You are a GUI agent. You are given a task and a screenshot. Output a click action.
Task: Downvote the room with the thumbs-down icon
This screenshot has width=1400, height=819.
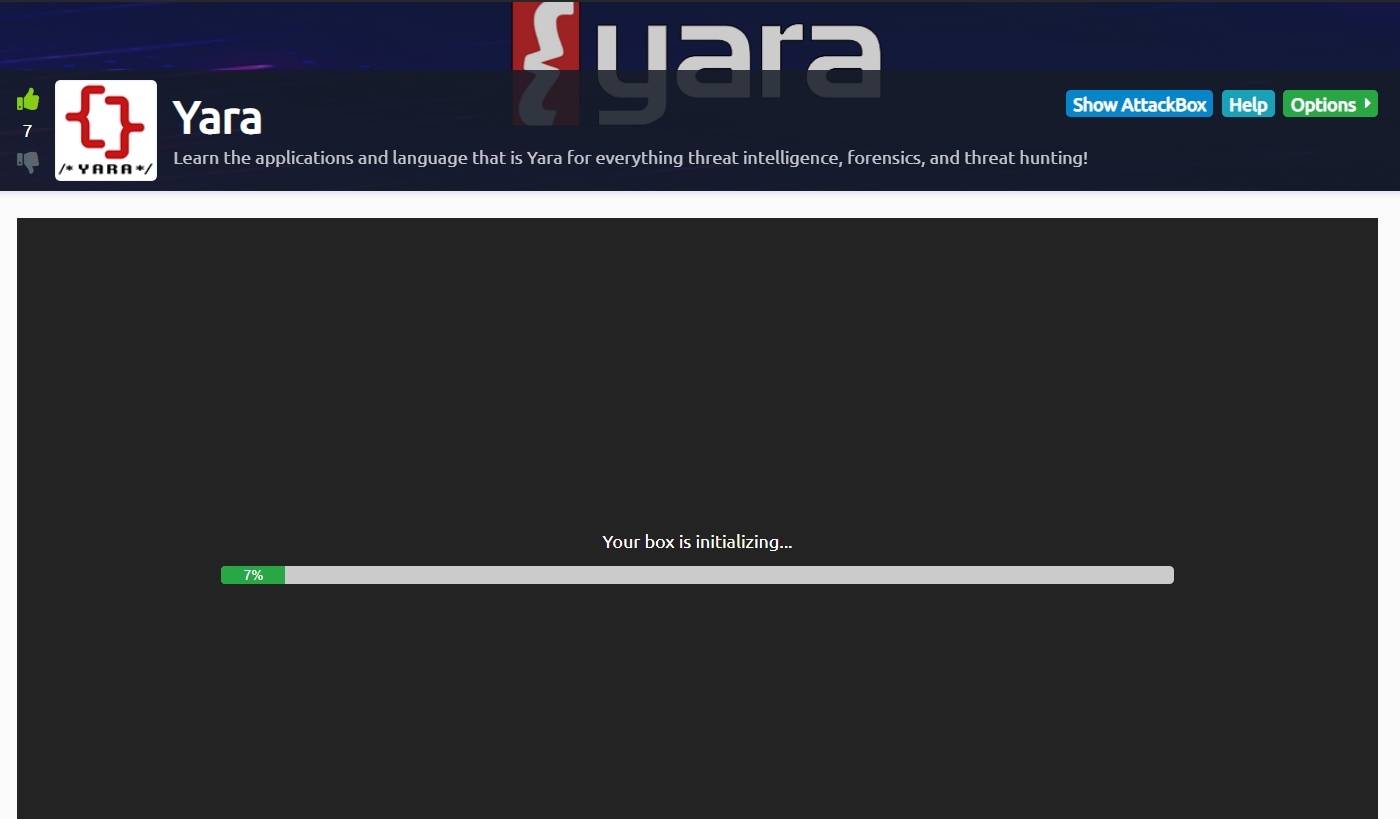[x=28, y=161]
